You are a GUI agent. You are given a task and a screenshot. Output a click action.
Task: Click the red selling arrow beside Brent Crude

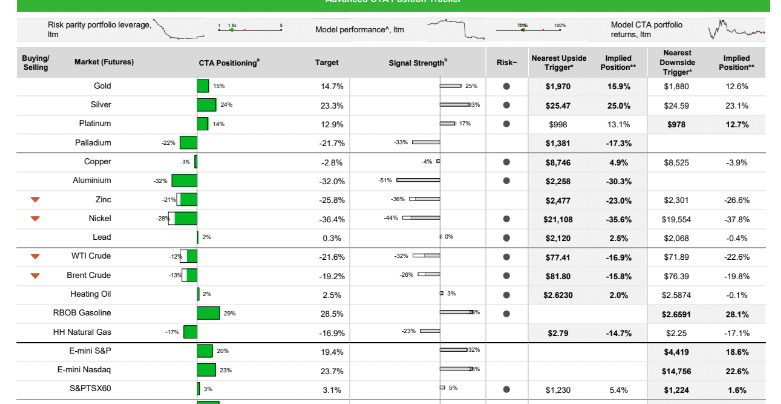pyautogui.click(x=35, y=275)
